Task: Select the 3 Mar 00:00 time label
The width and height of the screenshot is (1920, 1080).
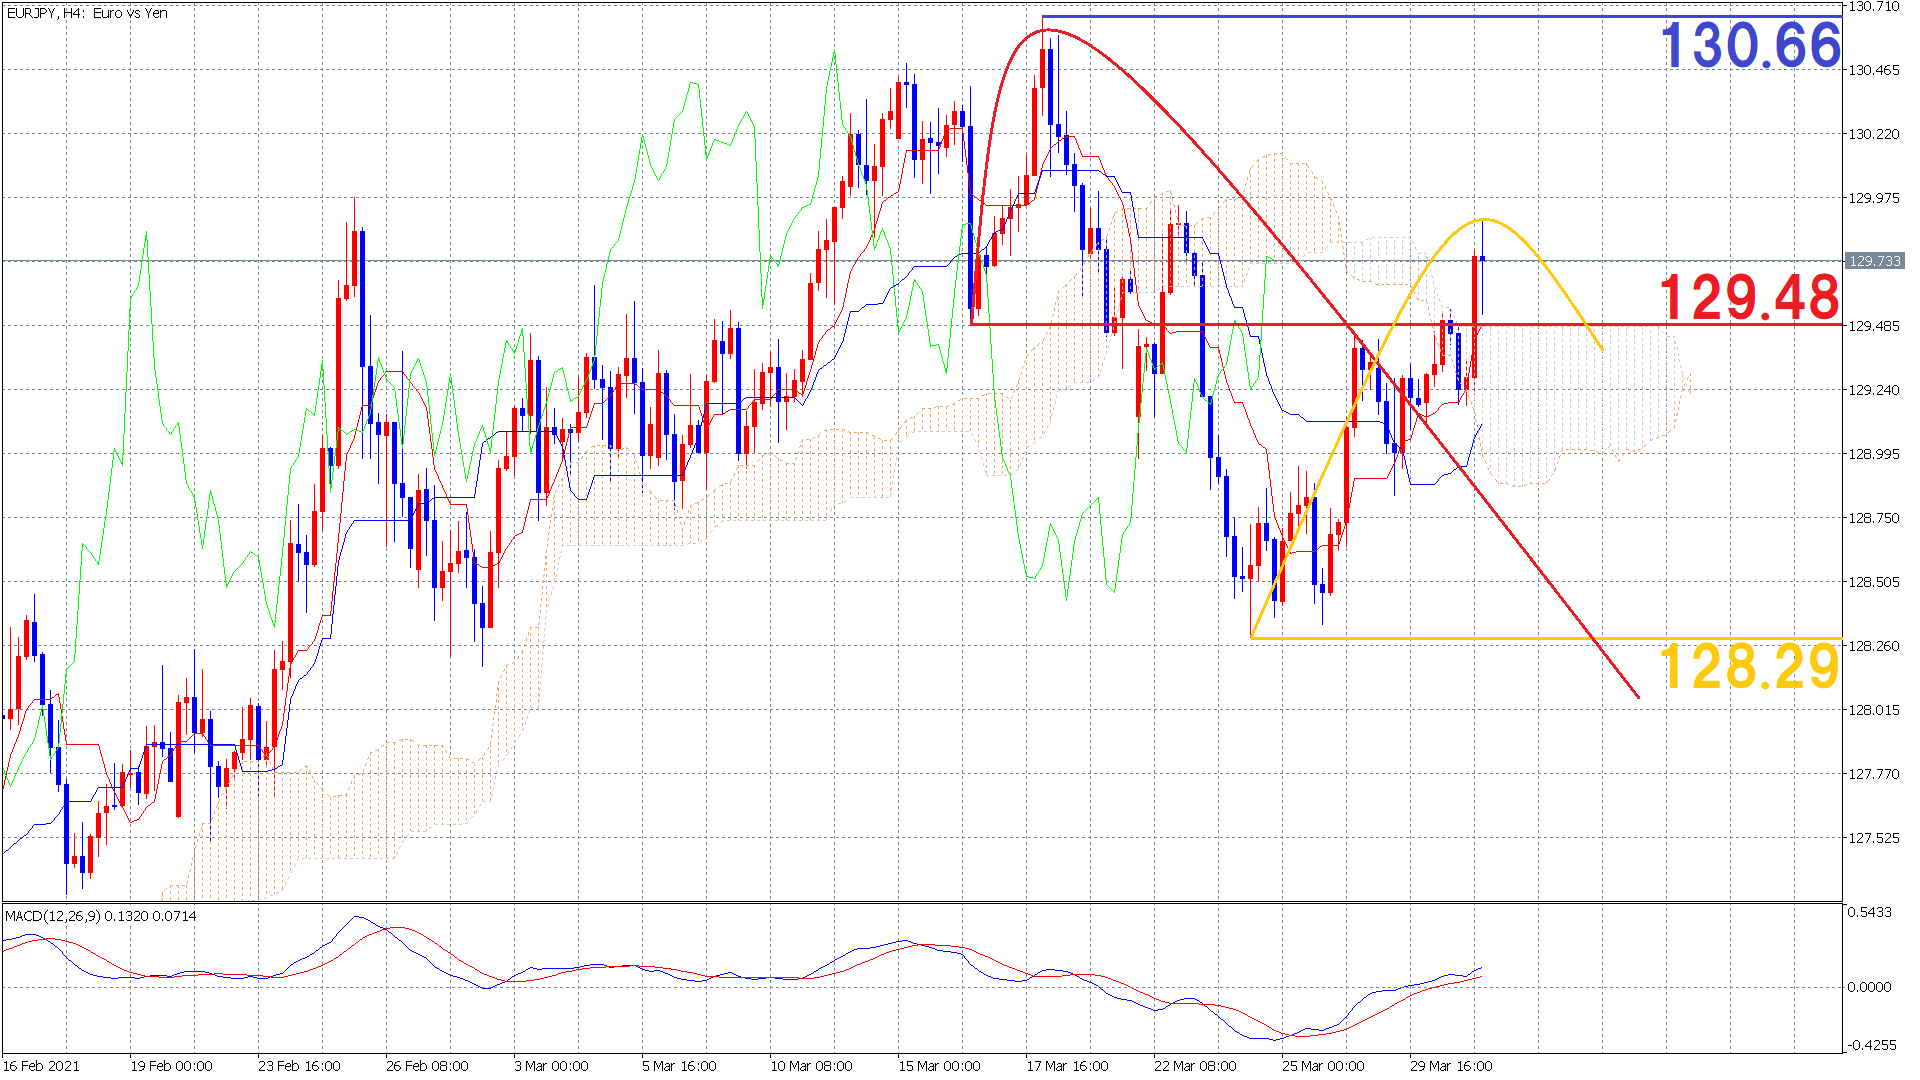Action: pos(551,1066)
